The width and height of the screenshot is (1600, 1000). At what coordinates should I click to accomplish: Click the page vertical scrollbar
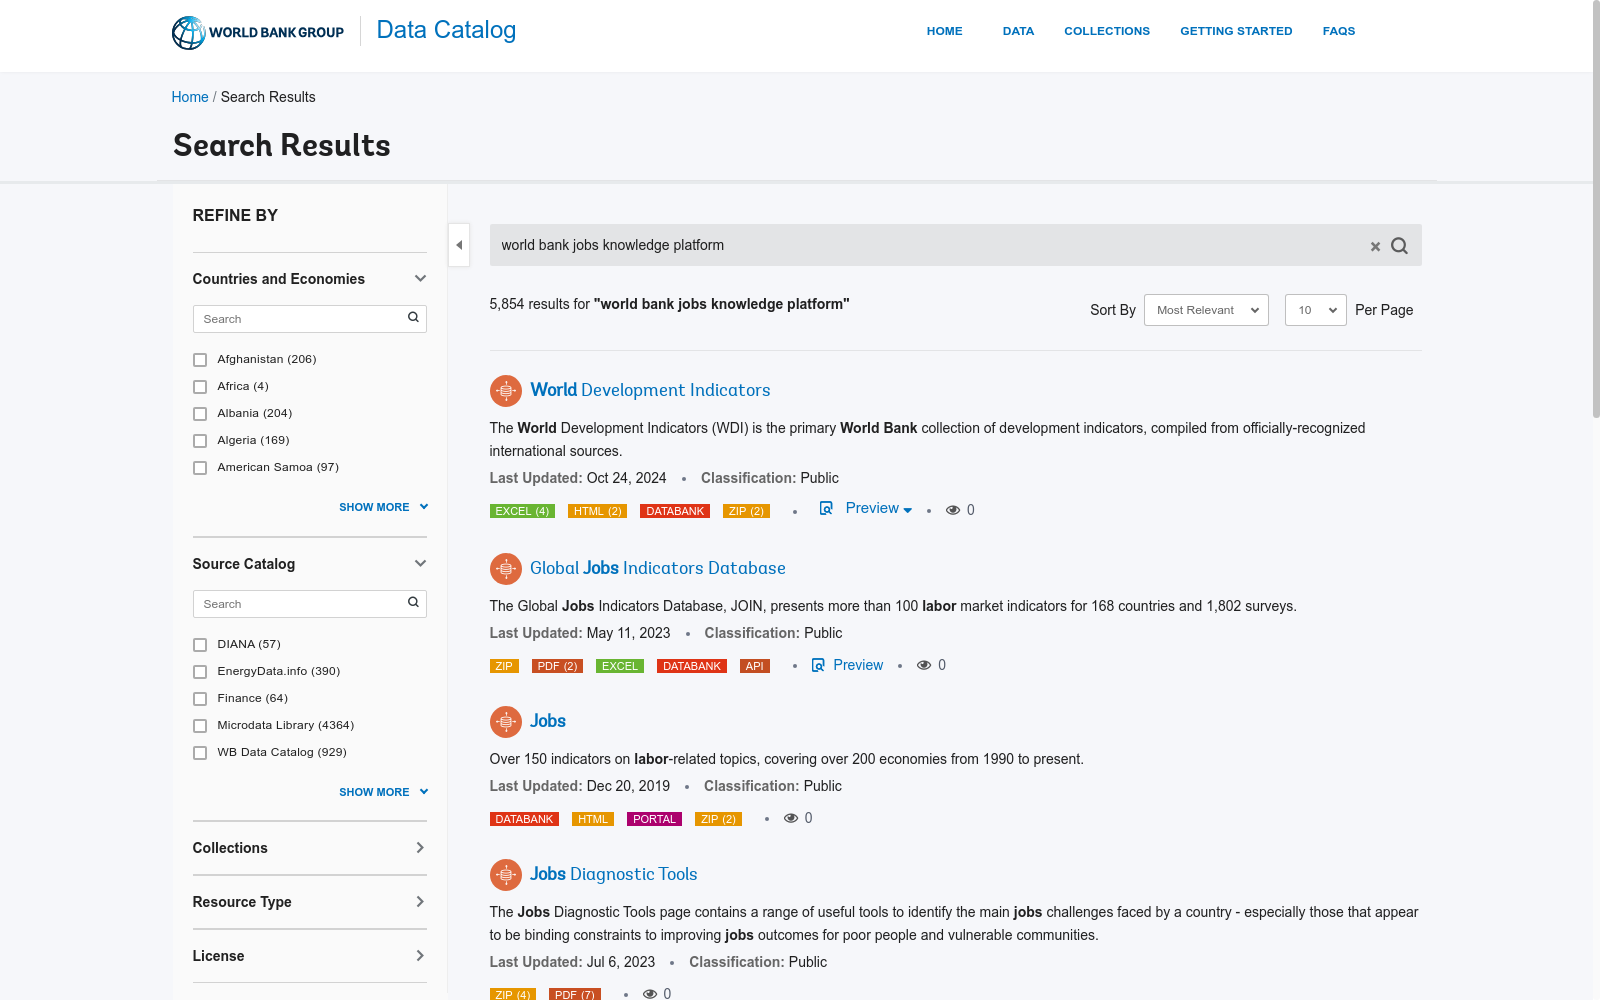coord(1596,210)
